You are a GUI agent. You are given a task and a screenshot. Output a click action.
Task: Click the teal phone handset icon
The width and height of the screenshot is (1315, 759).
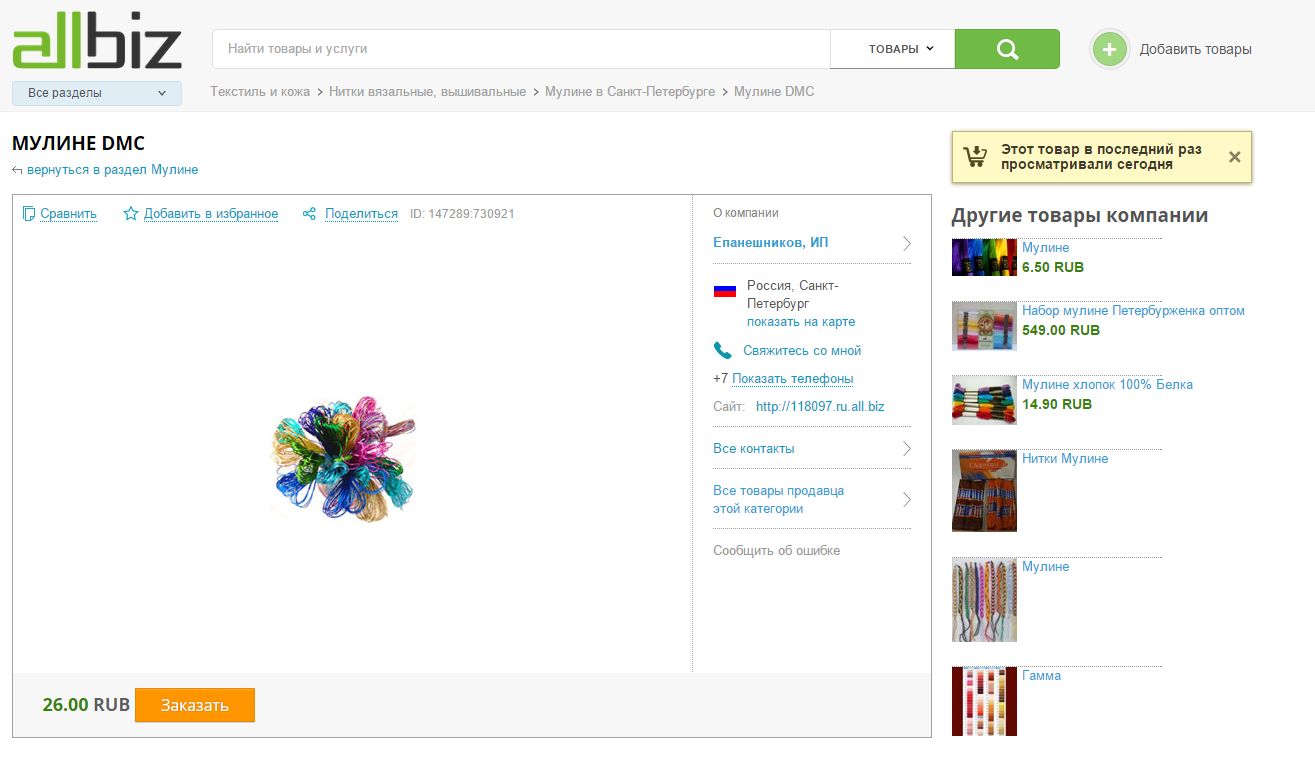722,350
